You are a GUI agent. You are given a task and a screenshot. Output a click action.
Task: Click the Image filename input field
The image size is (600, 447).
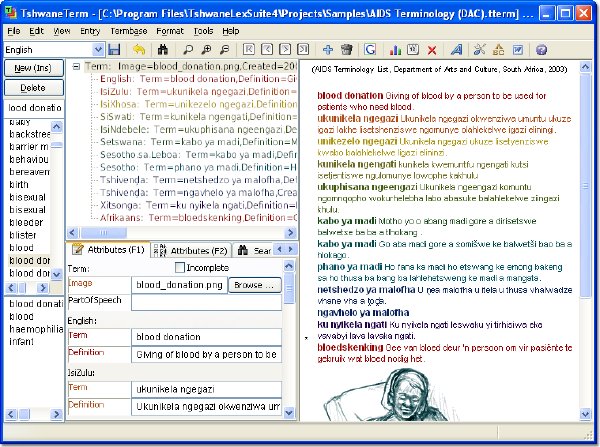click(179, 285)
